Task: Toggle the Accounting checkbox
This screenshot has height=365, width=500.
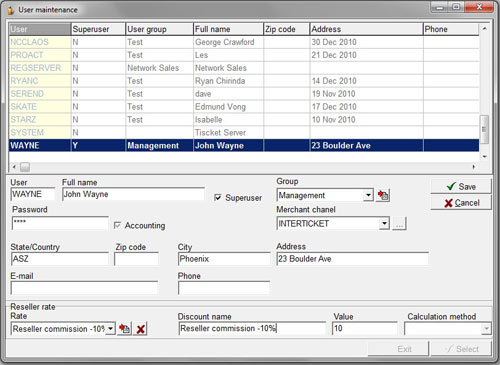Action: (x=117, y=226)
